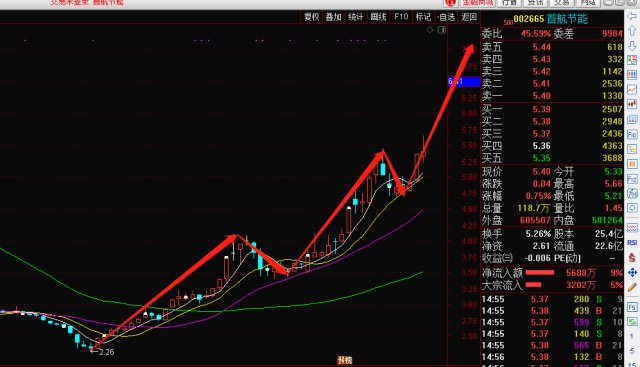This screenshot has width=640, height=367.
Task: Click the back arrow icon in sidebar
Action: pos(632,16)
